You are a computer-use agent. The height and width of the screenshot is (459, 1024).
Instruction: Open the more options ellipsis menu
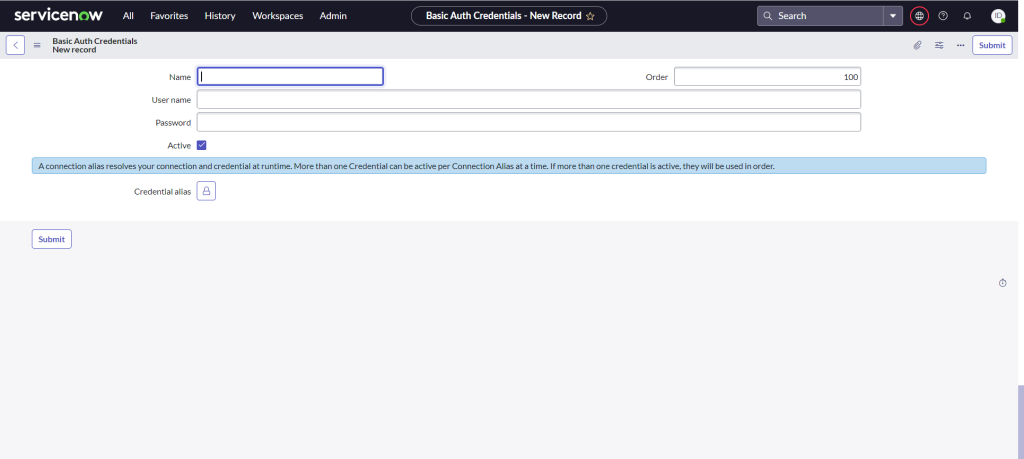960,45
